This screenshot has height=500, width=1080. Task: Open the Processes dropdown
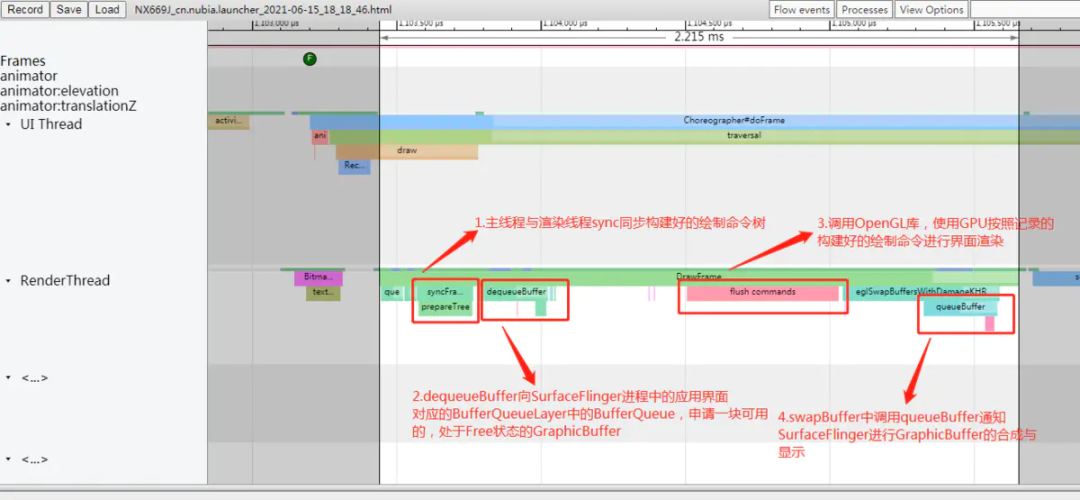(x=864, y=10)
